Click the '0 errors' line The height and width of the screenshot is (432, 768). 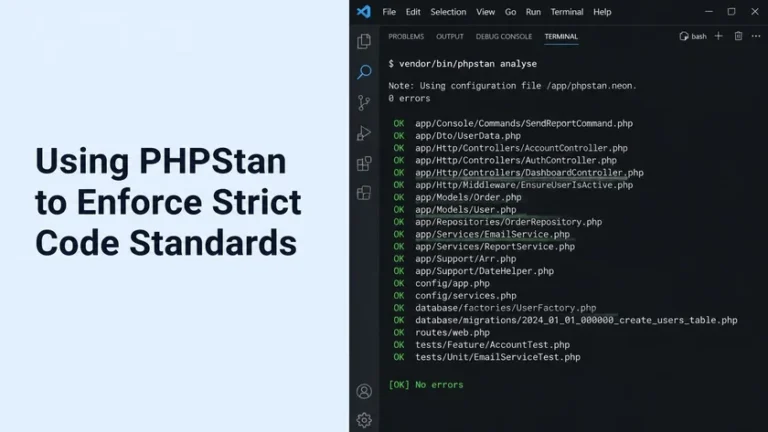[x=409, y=98]
